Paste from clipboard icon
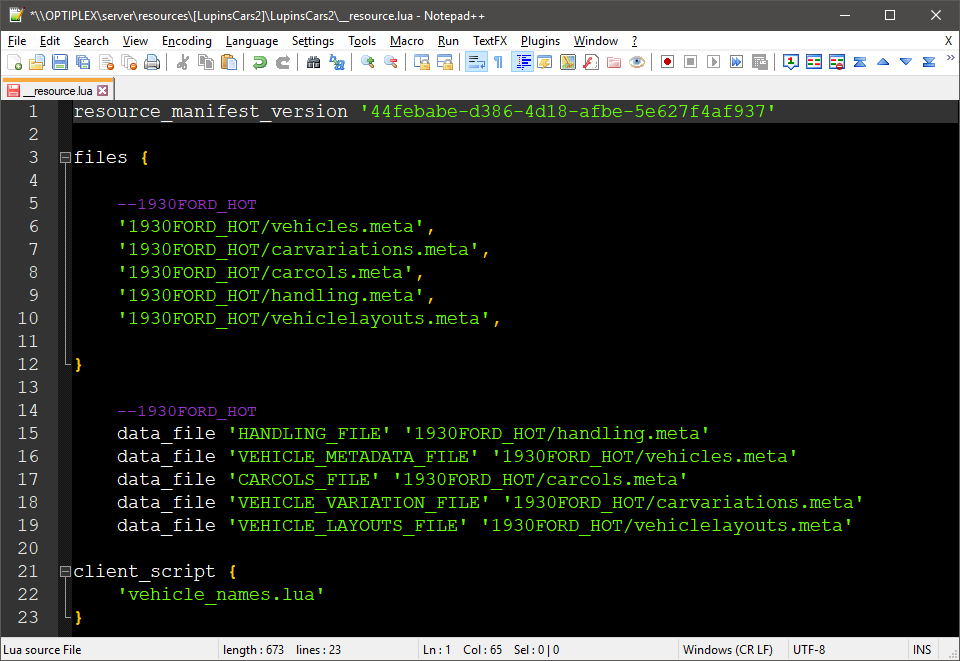960x661 pixels. 229,62
